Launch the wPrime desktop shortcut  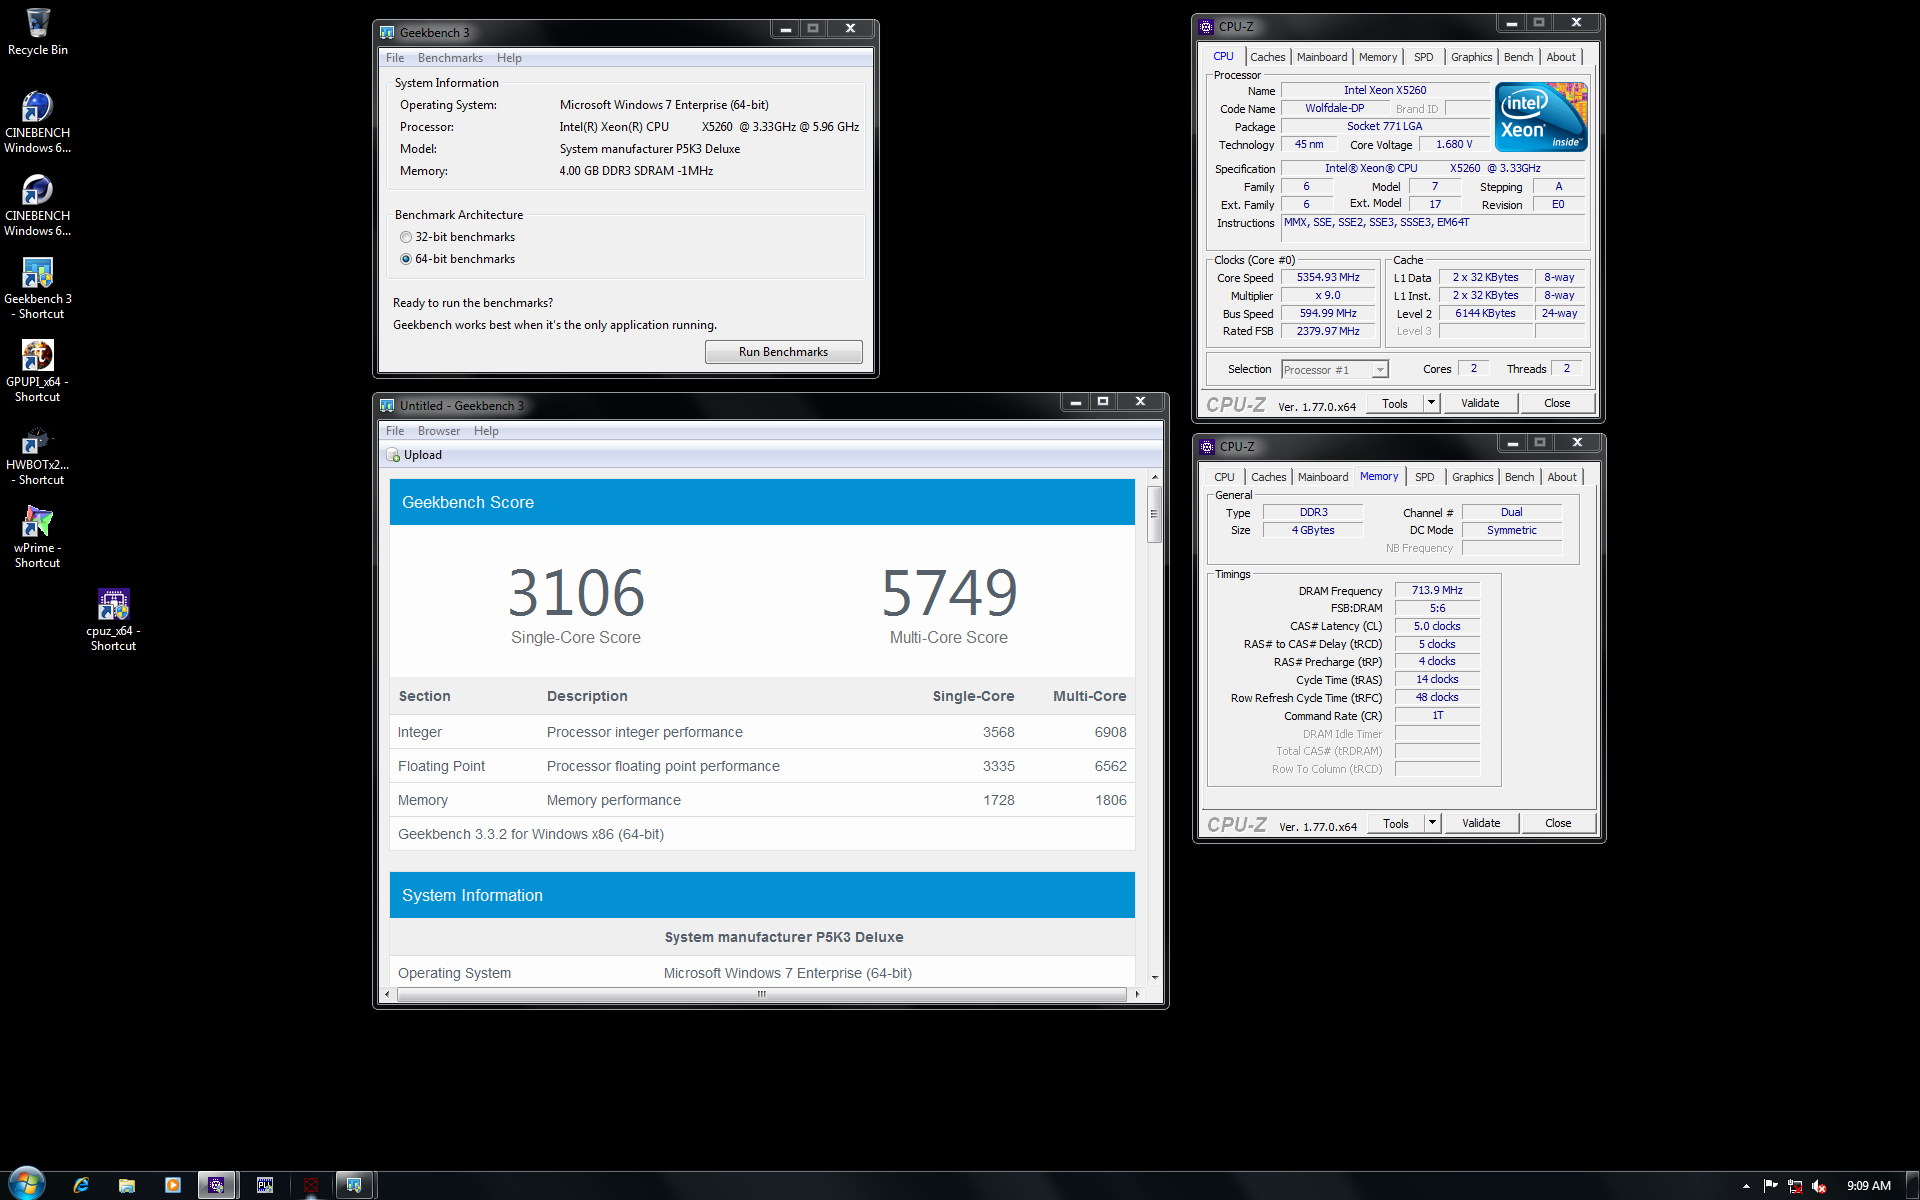click(38, 537)
